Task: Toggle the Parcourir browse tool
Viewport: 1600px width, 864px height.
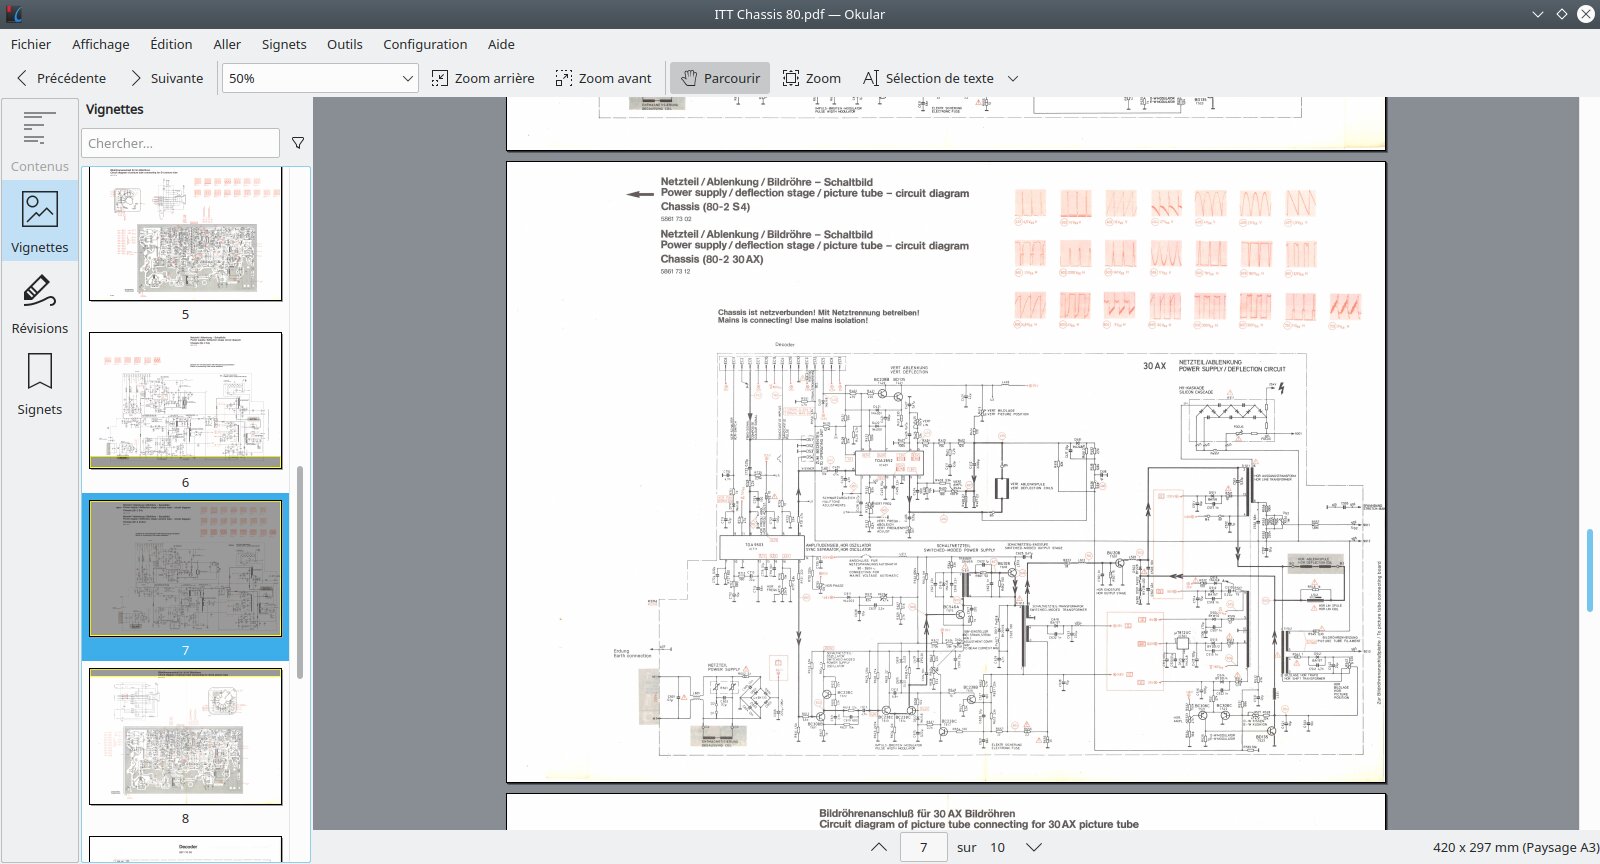Action: pyautogui.click(x=720, y=78)
